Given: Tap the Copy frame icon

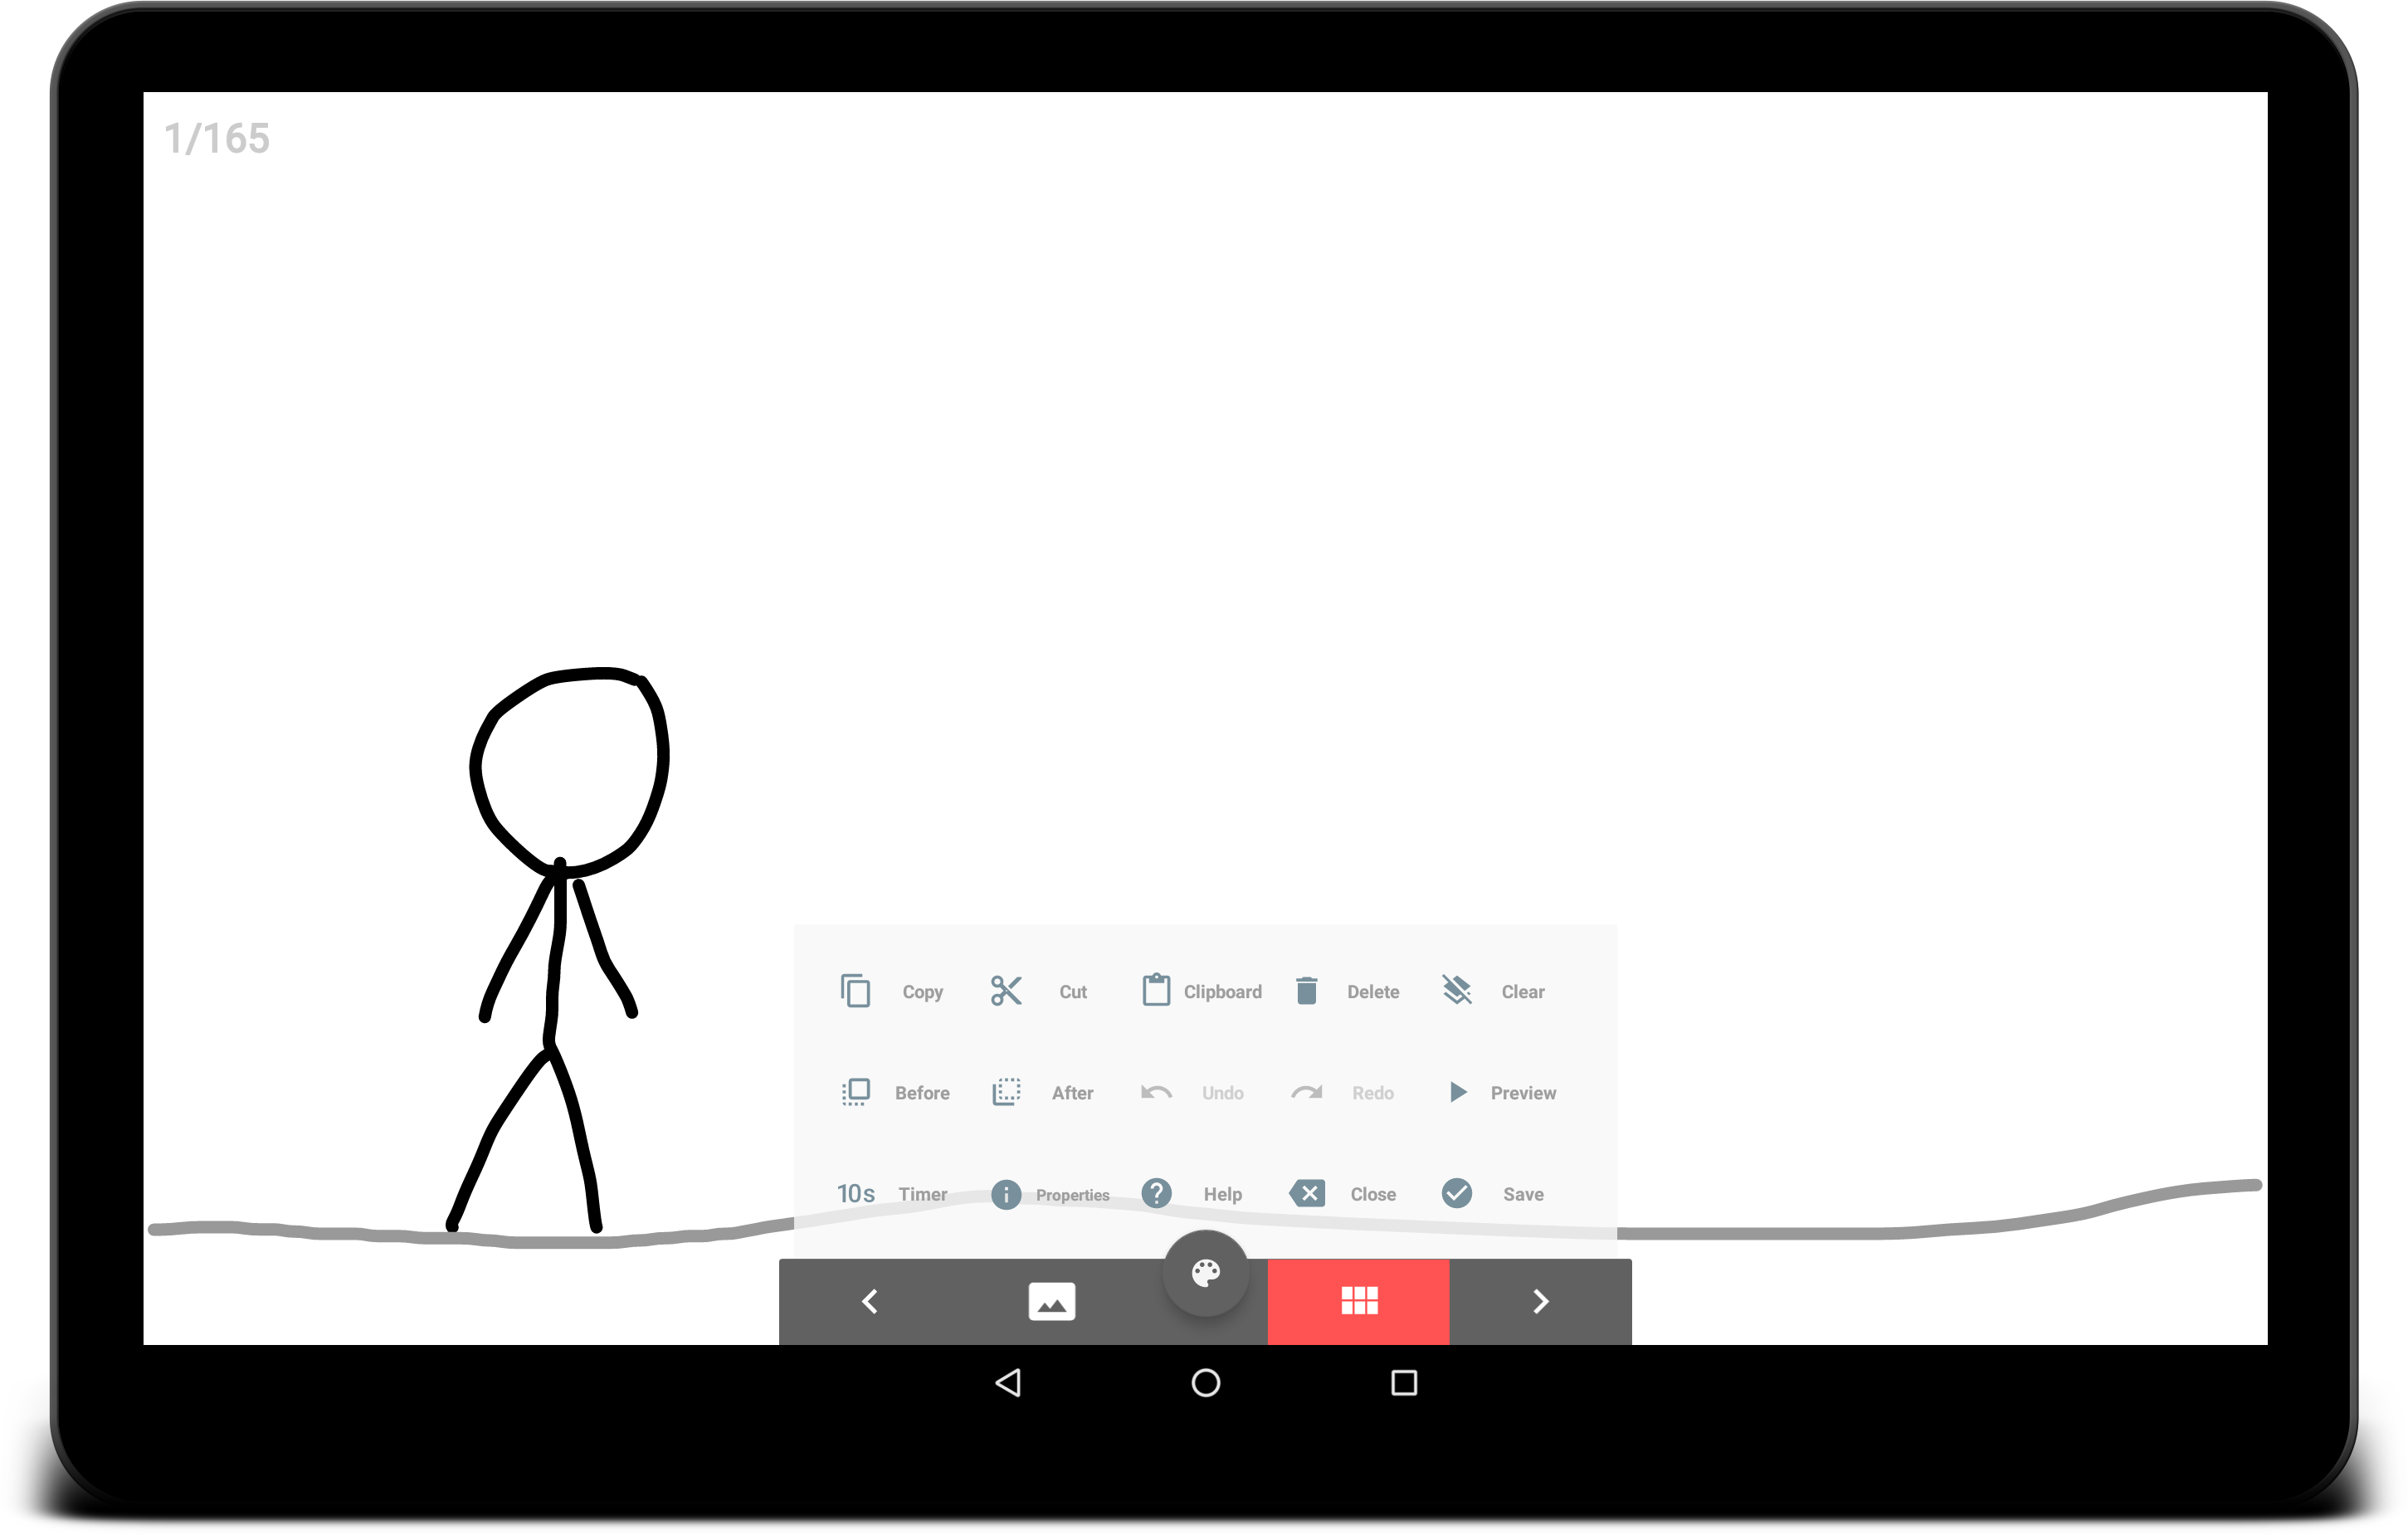Looking at the screenshot, I should click(855, 991).
